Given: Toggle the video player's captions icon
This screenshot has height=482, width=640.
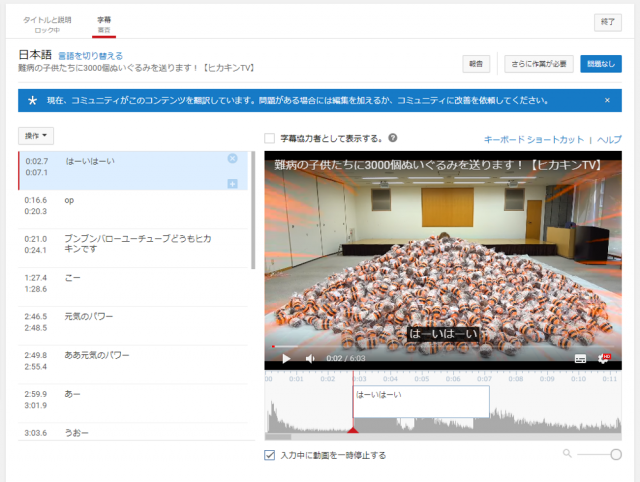Looking at the screenshot, I should pyautogui.click(x=580, y=359).
